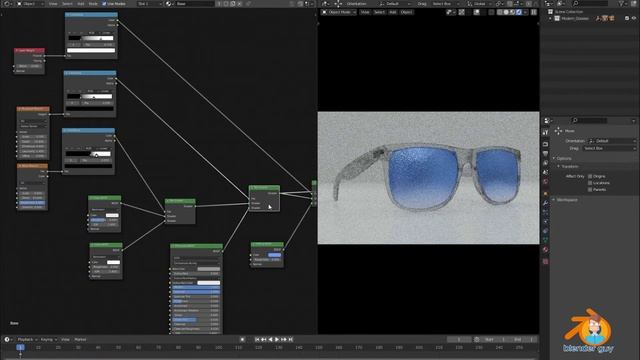The image size is (640, 360).
Task: Open the 3D viewport Select menu
Action: click(379, 12)
